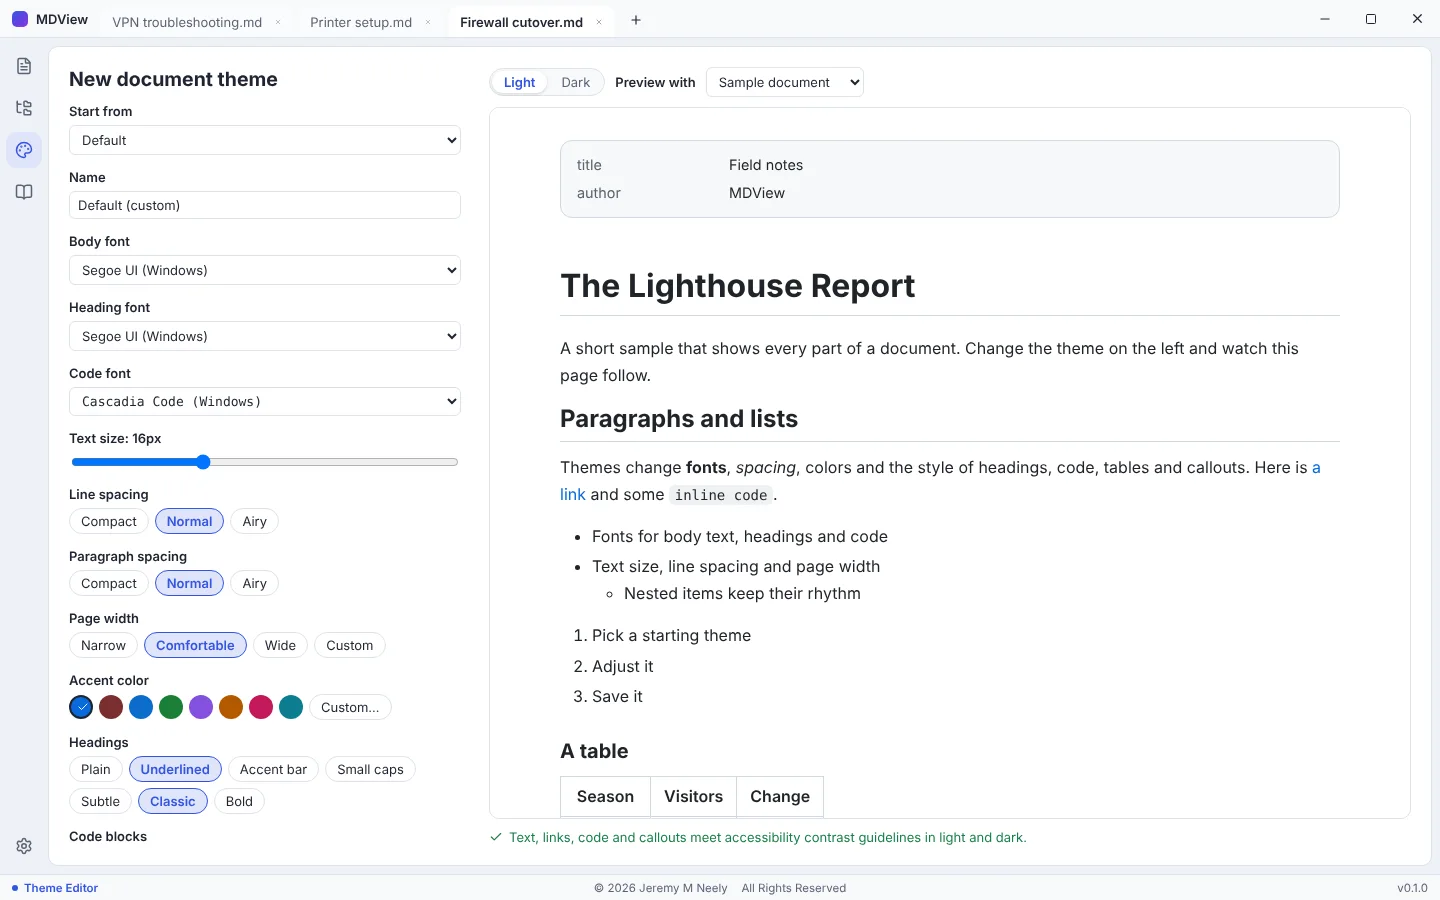Click The Lighthouse Report heading
Image resolution: width=1440 pixels, height=900 pixels.
[738, 286]
